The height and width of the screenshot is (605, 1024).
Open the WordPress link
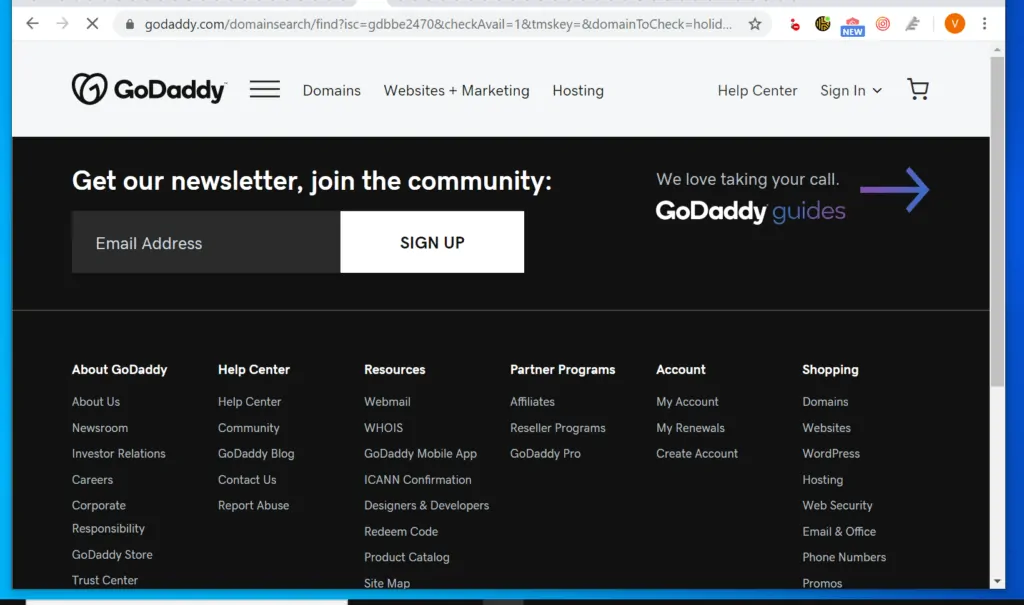coord(831,453)
